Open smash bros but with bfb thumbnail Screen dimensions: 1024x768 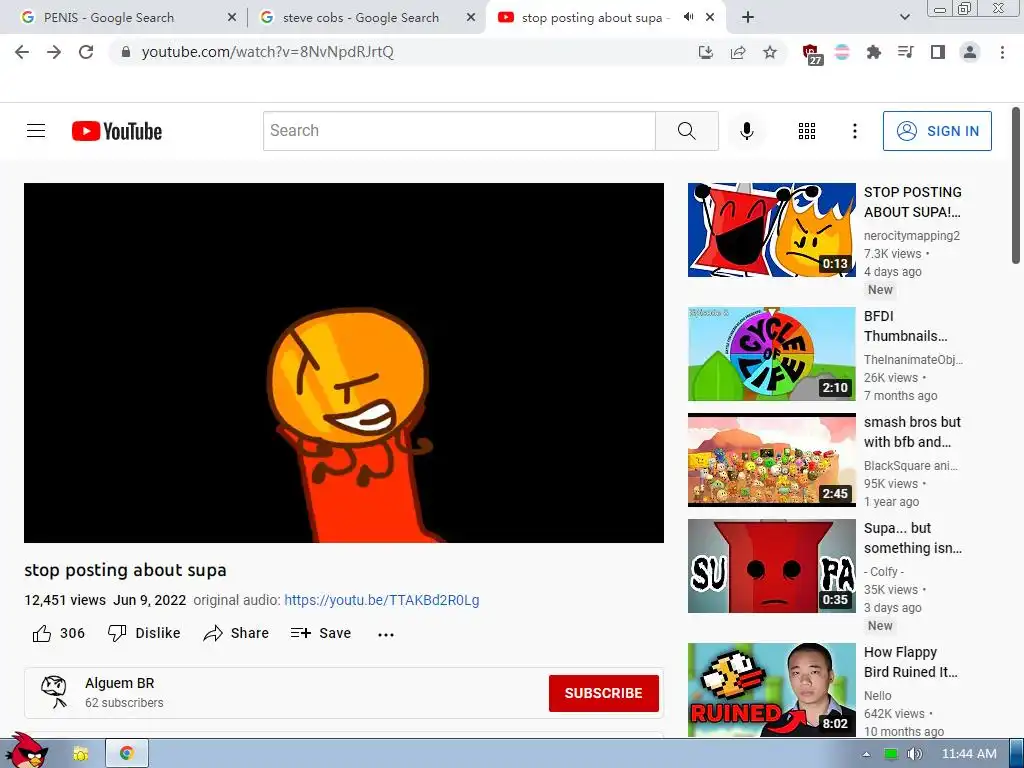click(771, 460)
